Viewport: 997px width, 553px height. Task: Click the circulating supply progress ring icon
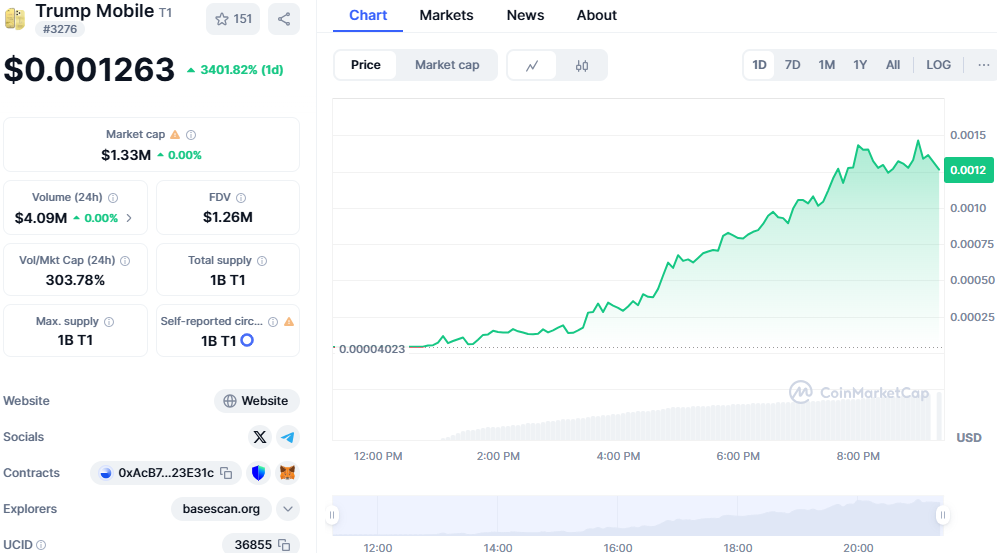(x=247, y=340)
